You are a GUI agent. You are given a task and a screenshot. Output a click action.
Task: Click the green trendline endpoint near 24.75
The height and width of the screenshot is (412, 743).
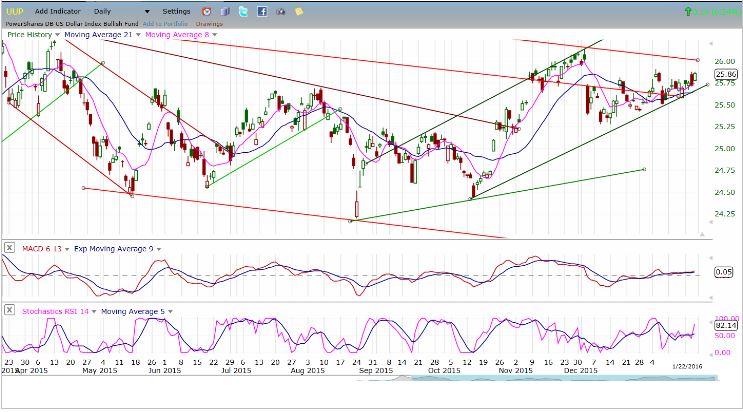click(x=644, y=169)
